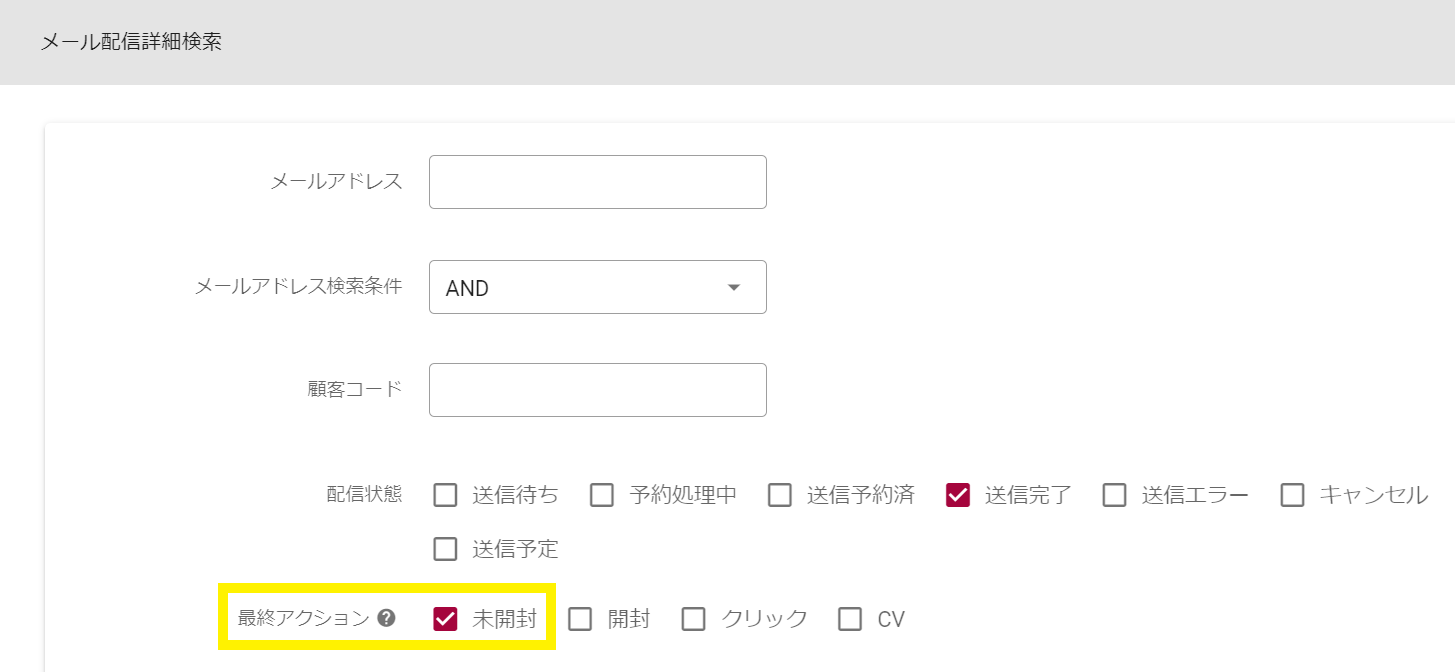Click the 顧客コード input field
This screenshot has height=672, width=1455.
(x=597, y=390)
